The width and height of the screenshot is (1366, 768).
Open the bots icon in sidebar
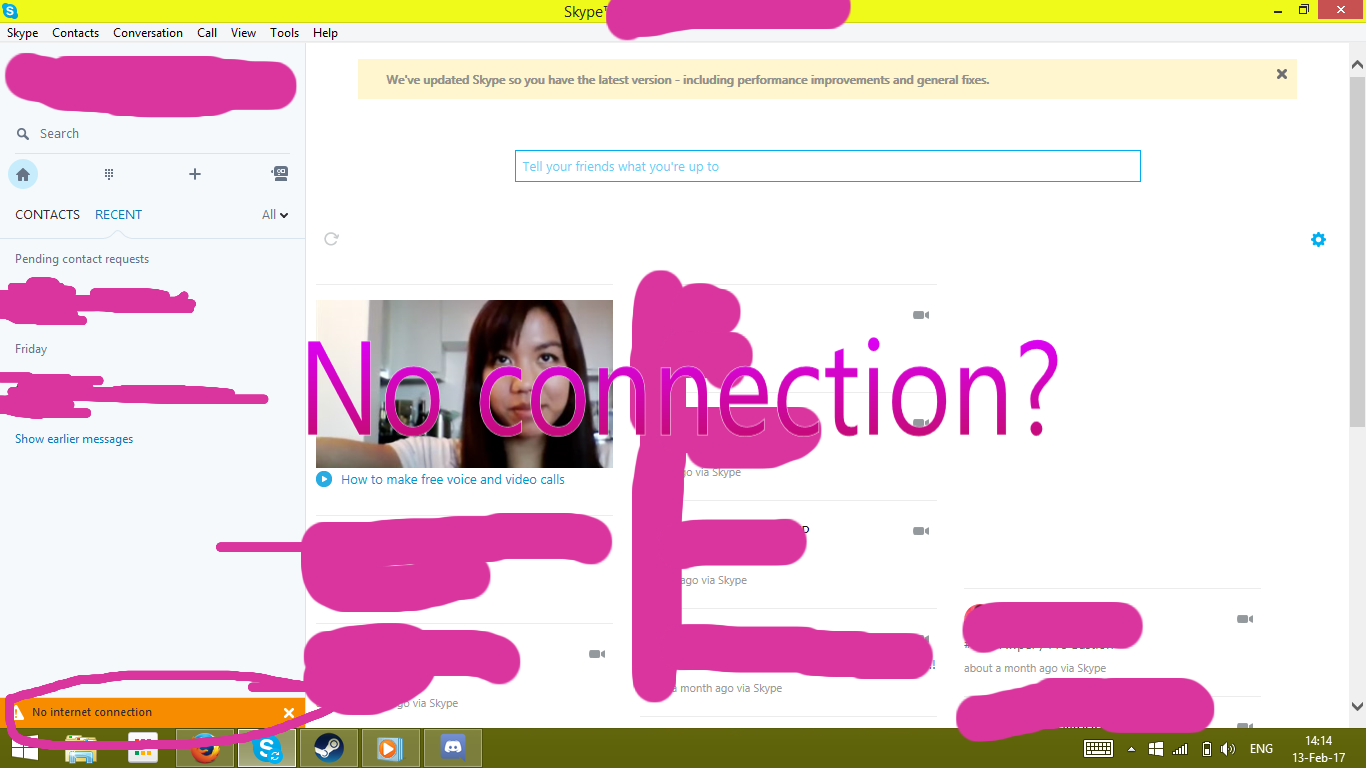tap(280, 173)
